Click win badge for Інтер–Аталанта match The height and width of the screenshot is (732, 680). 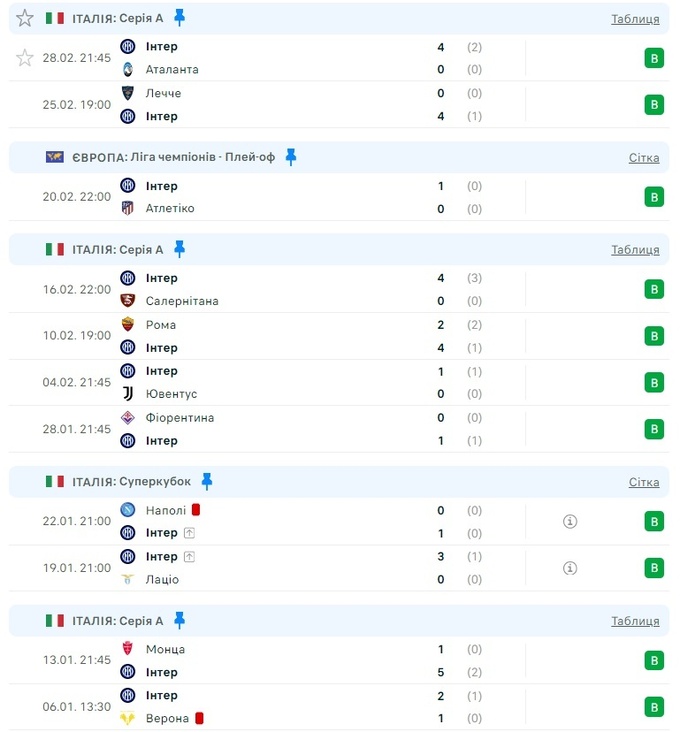click(654, 58)
